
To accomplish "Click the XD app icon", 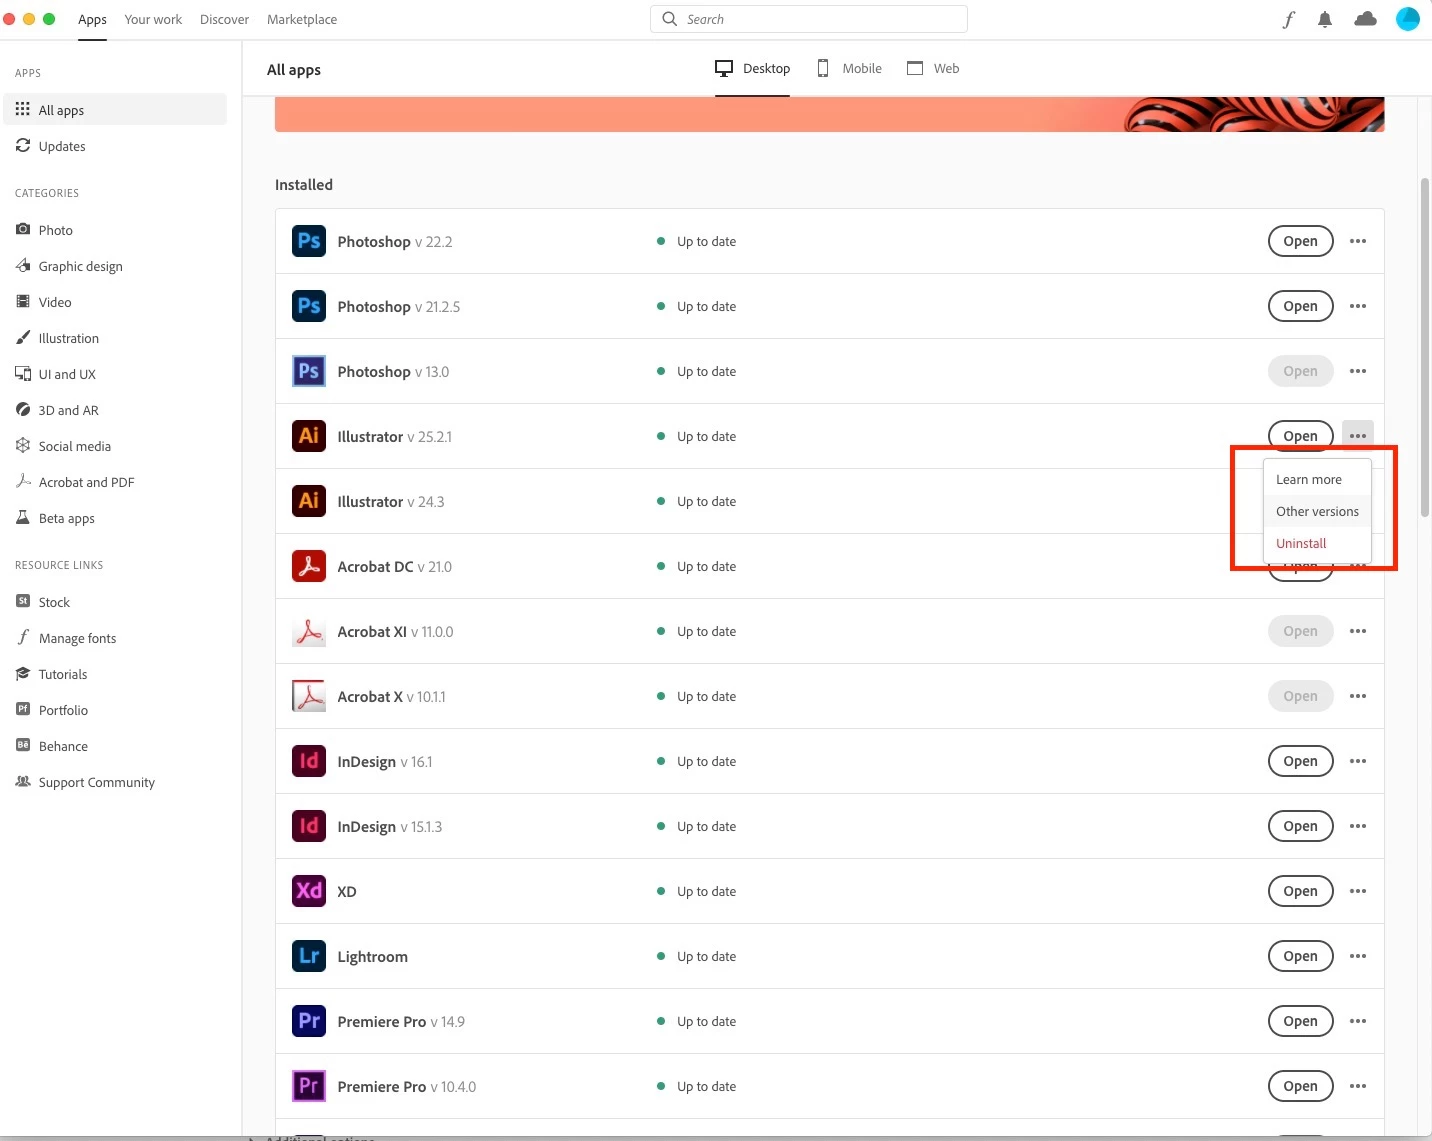I will 309,891.
